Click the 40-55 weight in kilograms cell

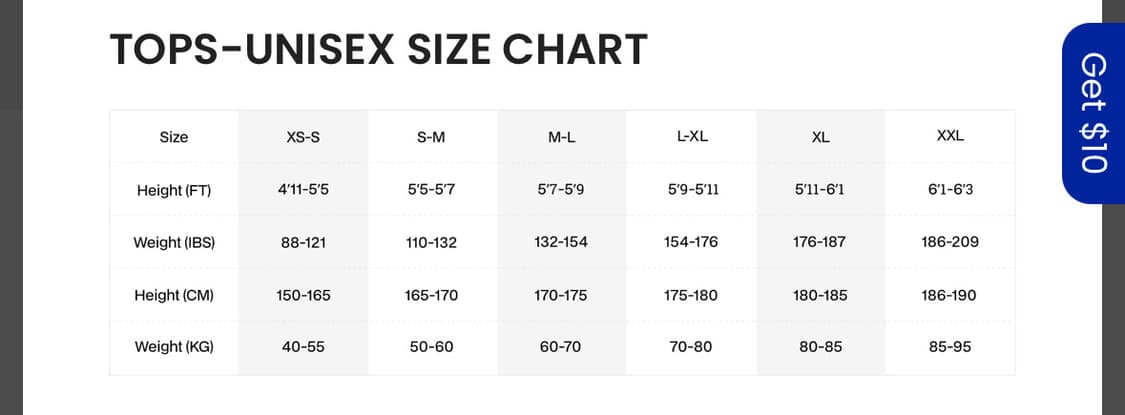(x=303, y=347)
